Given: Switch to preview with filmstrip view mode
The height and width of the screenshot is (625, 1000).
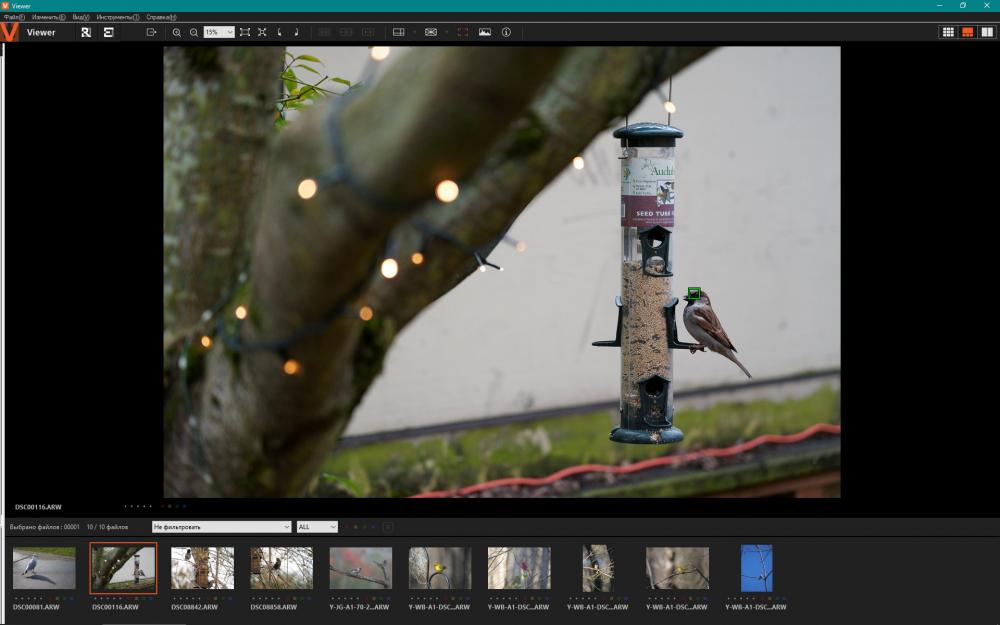Looking at the screenshot, I should tap(967, 32).
